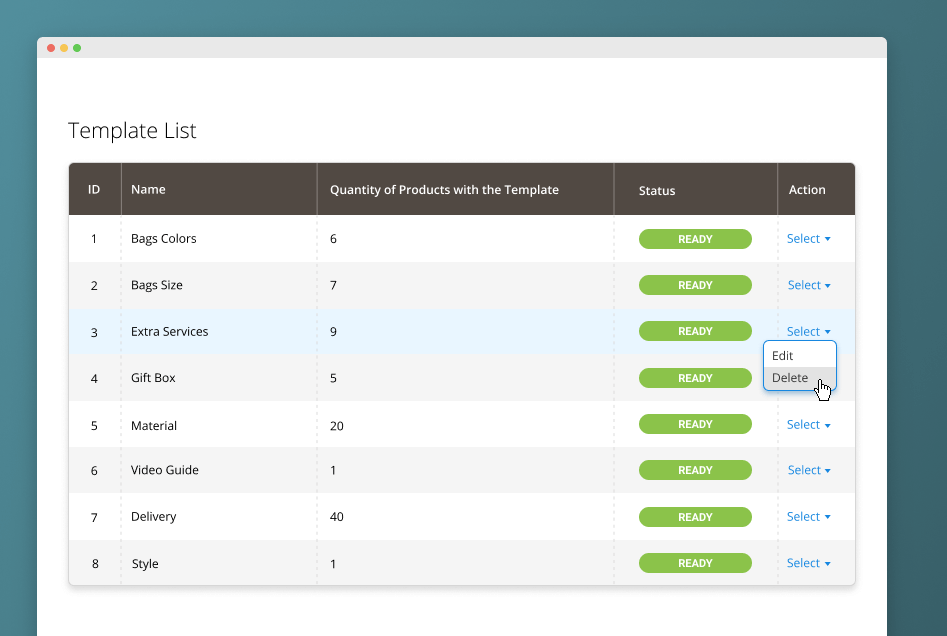This screenshot has height=636, width=947.
Task: Click the yellow minimize window button
Action: pos(64,48)
